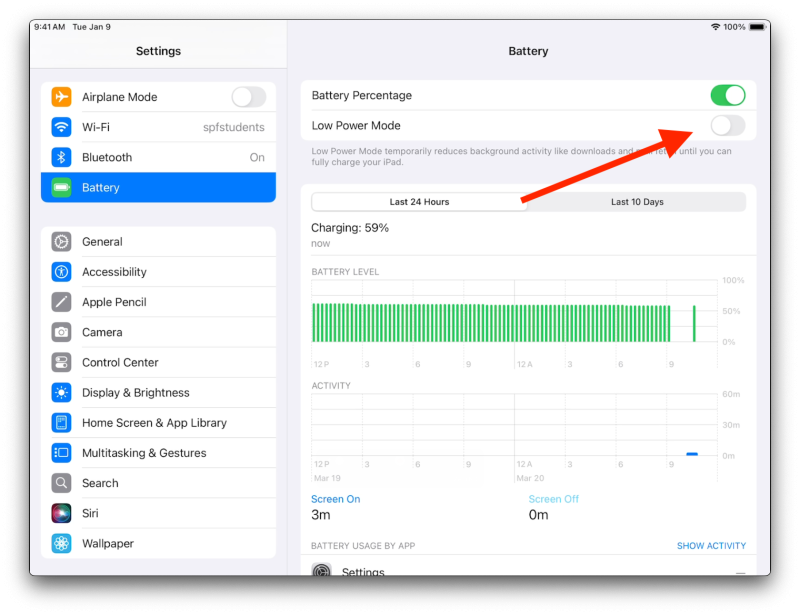Click the Battery icon in the sidebar

tap(61, 187)
